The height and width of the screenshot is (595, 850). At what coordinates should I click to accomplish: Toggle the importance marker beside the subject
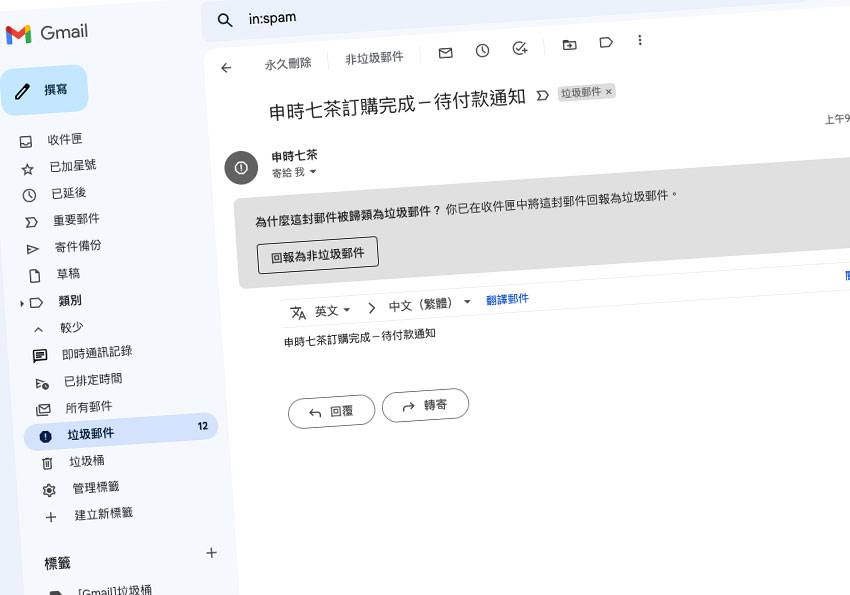(x=543, y=95)
